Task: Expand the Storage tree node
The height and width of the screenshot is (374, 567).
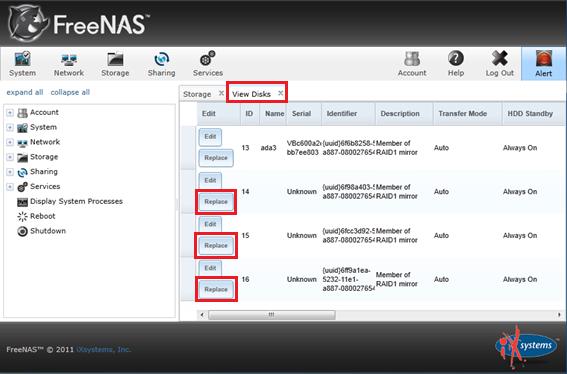Action: (x=10, y=157)
